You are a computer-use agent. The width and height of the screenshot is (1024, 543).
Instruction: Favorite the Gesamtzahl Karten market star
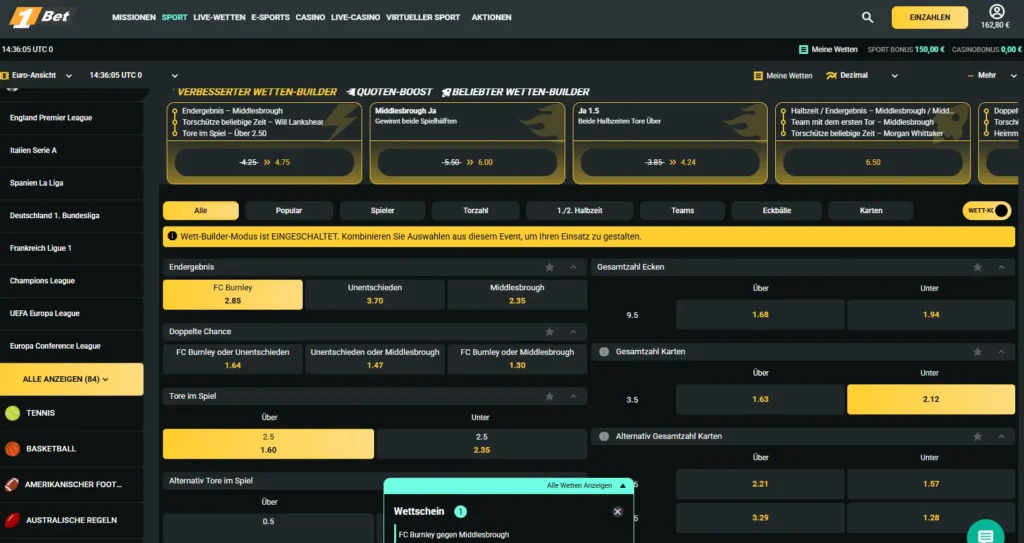point(977,352)
